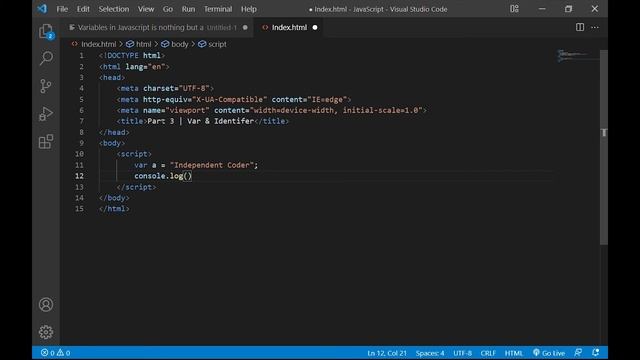Open the Edit menu

tap(83, 9)
